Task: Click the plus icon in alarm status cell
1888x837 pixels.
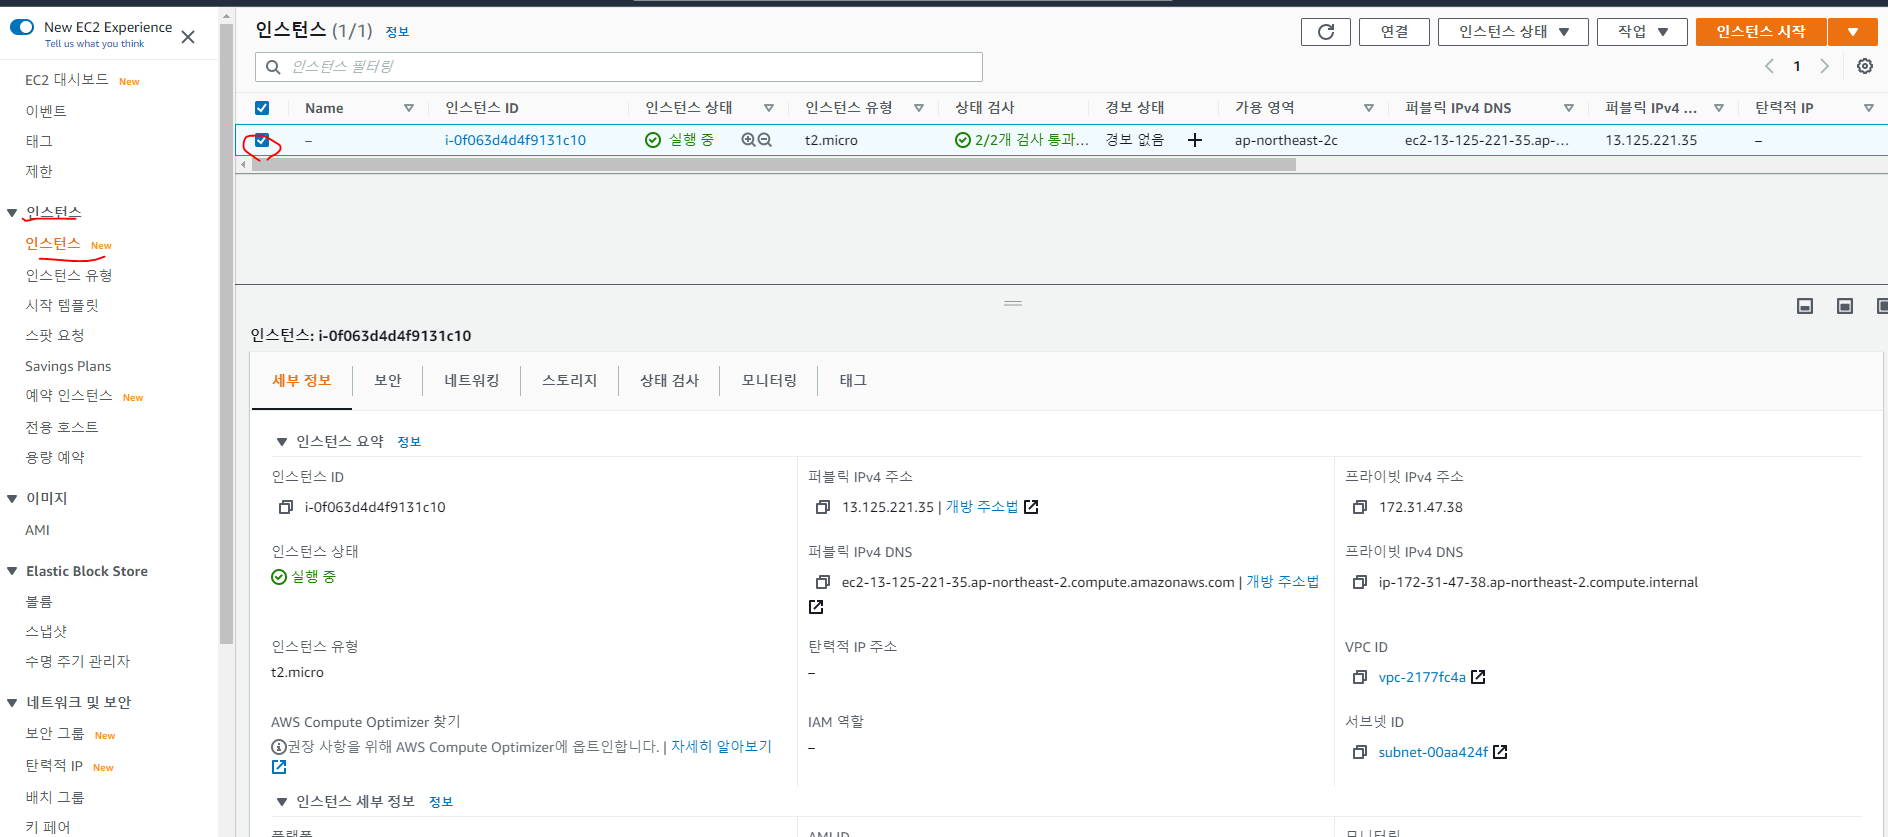Action: click(1194, 140)
